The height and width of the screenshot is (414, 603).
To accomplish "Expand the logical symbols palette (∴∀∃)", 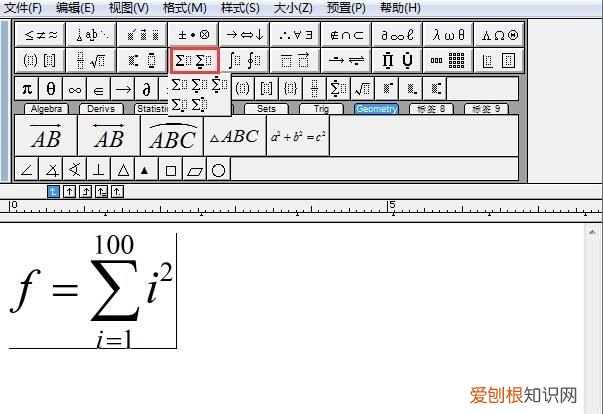I will click(295, 35).
